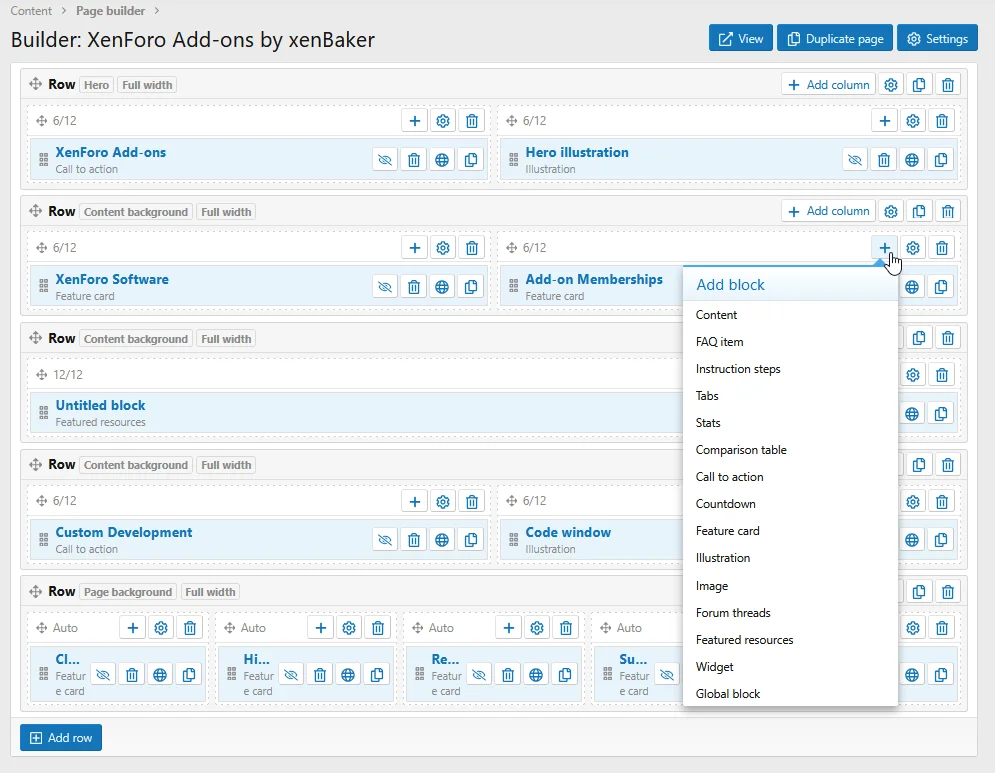Delete the XenForo Add-ons block
Image resolution: width=995 pixels, height=773 pixels.
[x=414, y=160]
